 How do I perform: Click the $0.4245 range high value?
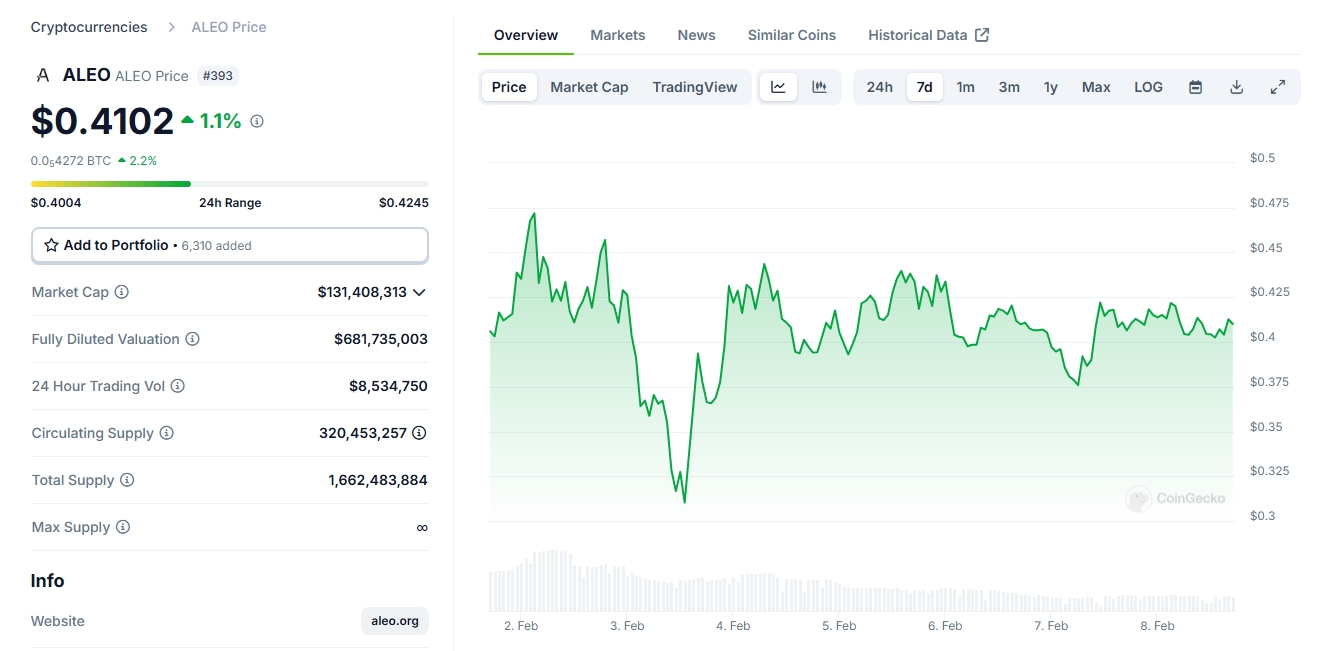[x=404, y=203]
